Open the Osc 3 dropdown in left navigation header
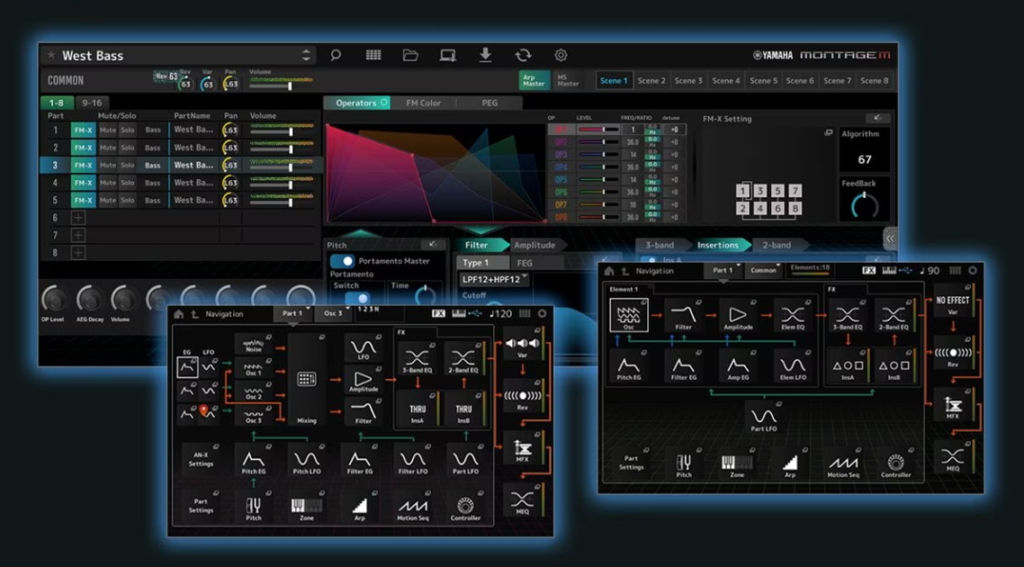The image size is (1024, 567). click(x=335, y=314)
